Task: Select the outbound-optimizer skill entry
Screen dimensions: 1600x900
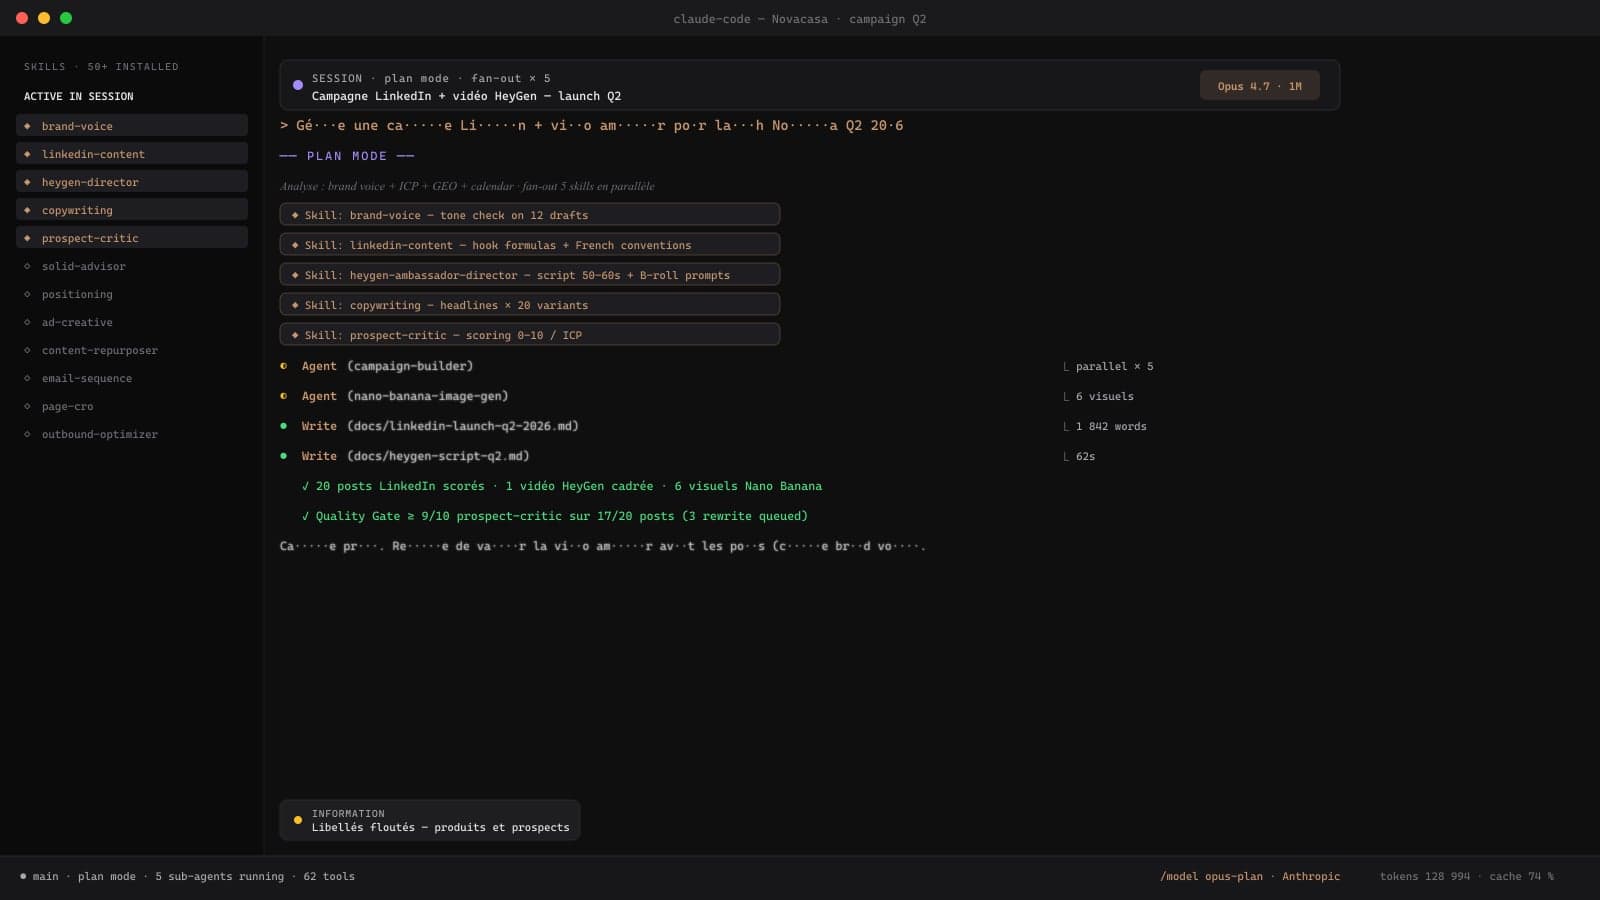Action: coord(99,434)
